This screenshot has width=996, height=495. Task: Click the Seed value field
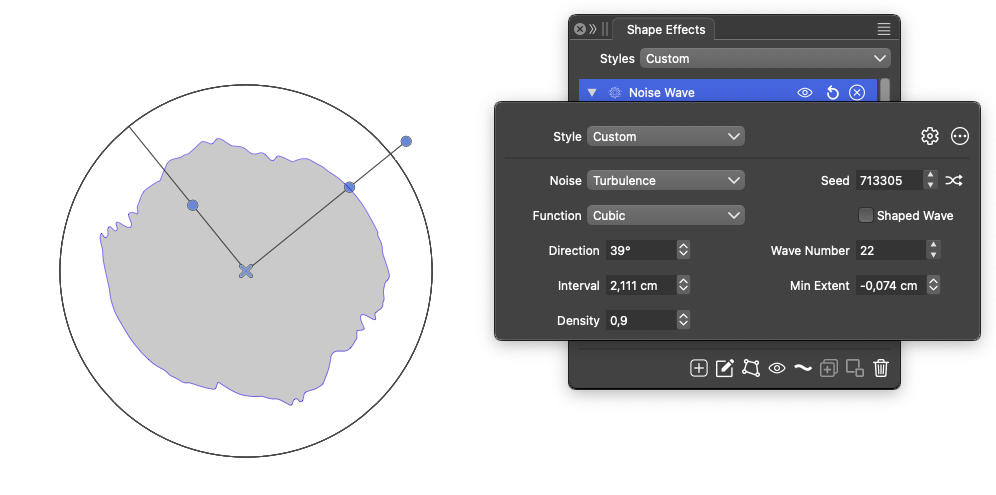tap(889, 180)
